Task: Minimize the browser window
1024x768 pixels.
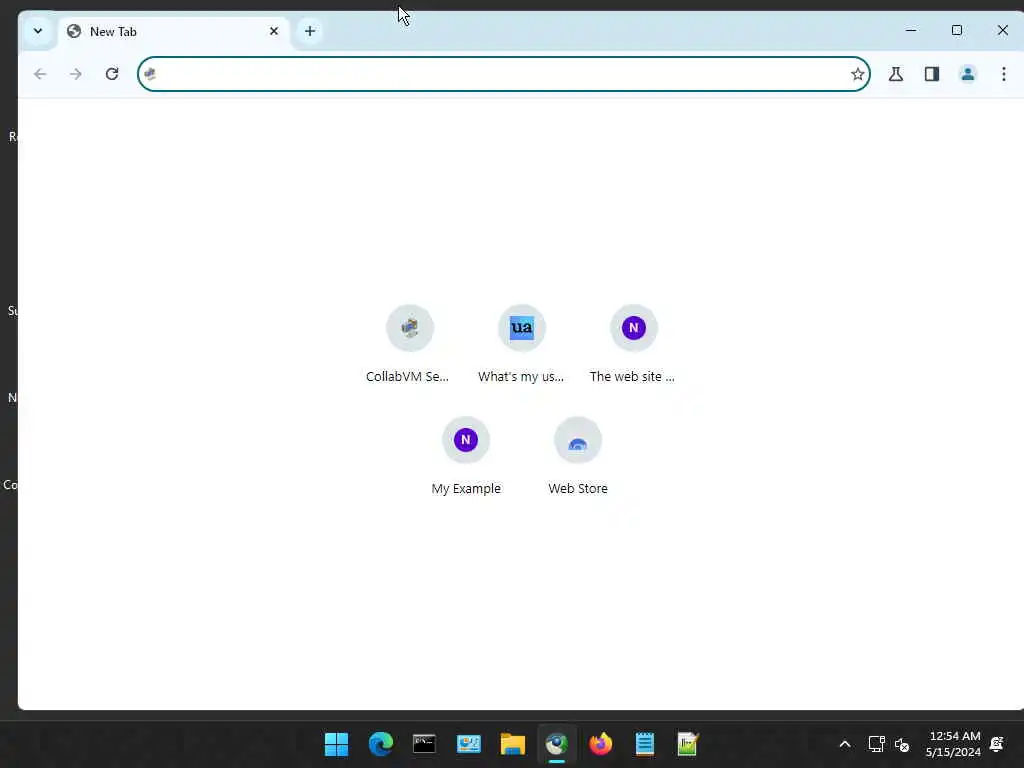Action: tap(910, 30)
